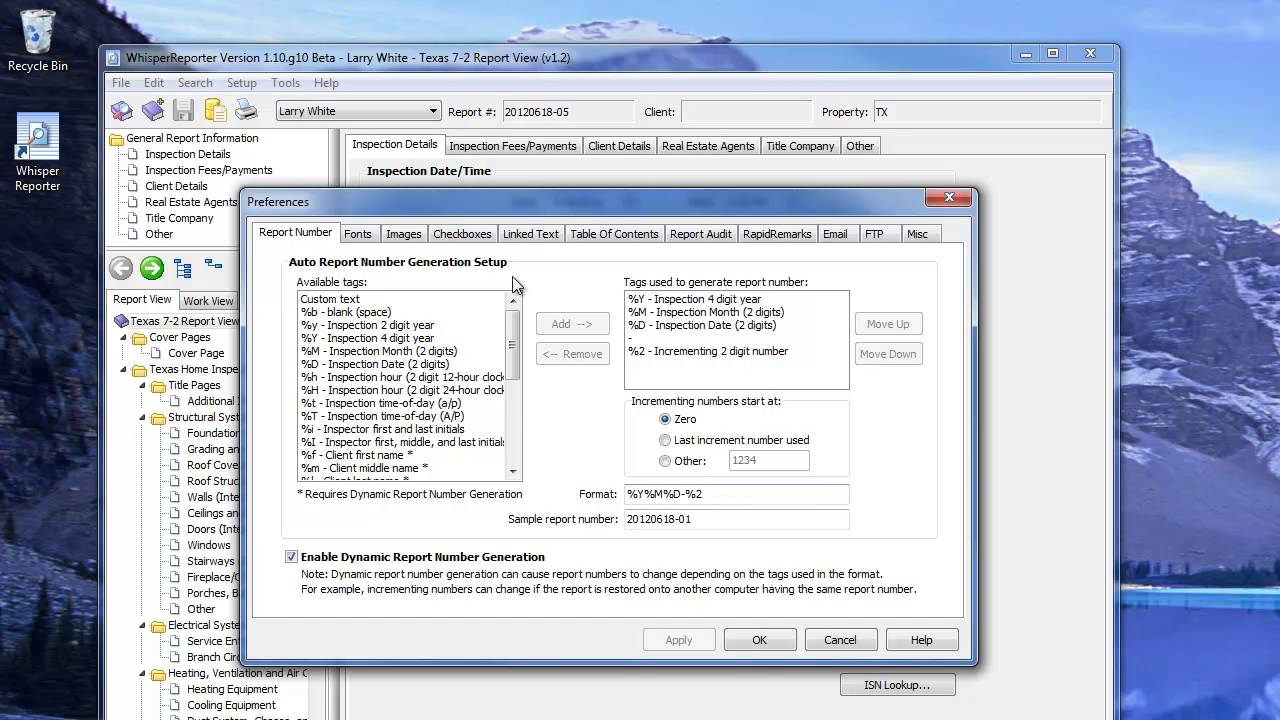Image resolution: width=1280 pixels, height=720 pixels.
Task: Click the ISN Lookup button
Action: (897, 685)
